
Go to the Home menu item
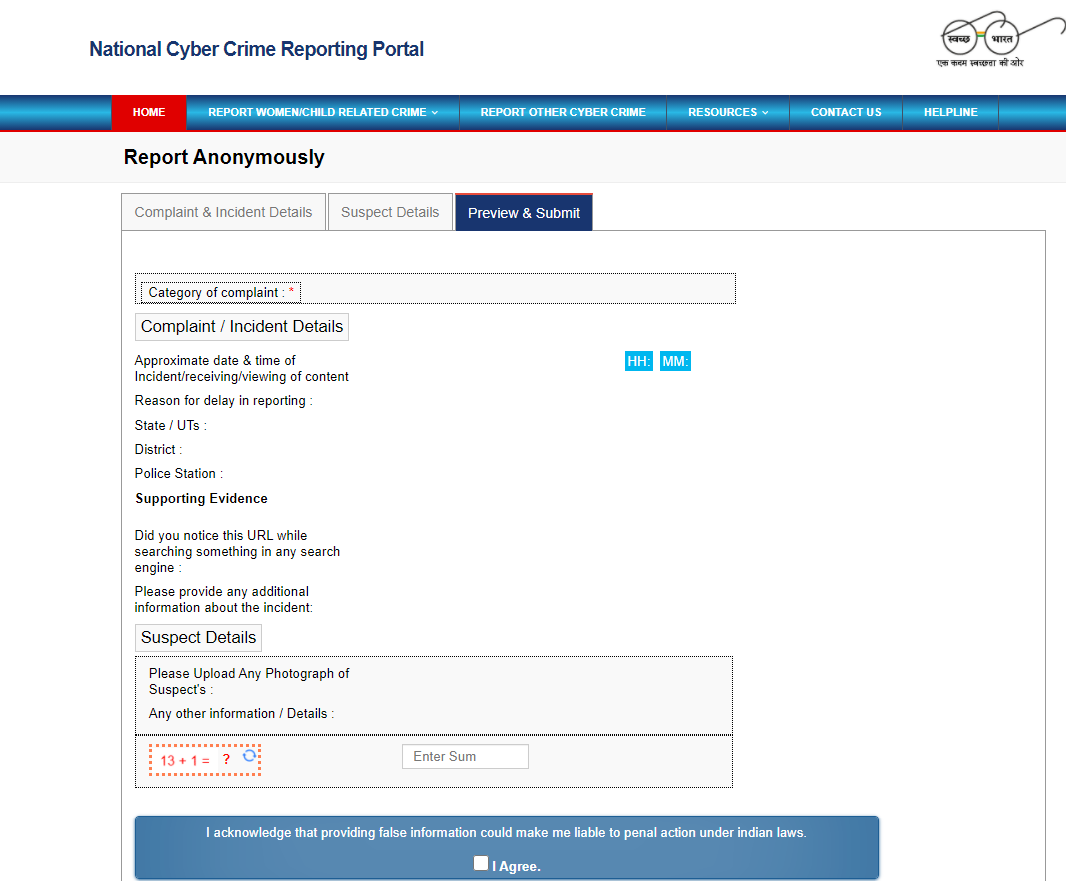149,112
